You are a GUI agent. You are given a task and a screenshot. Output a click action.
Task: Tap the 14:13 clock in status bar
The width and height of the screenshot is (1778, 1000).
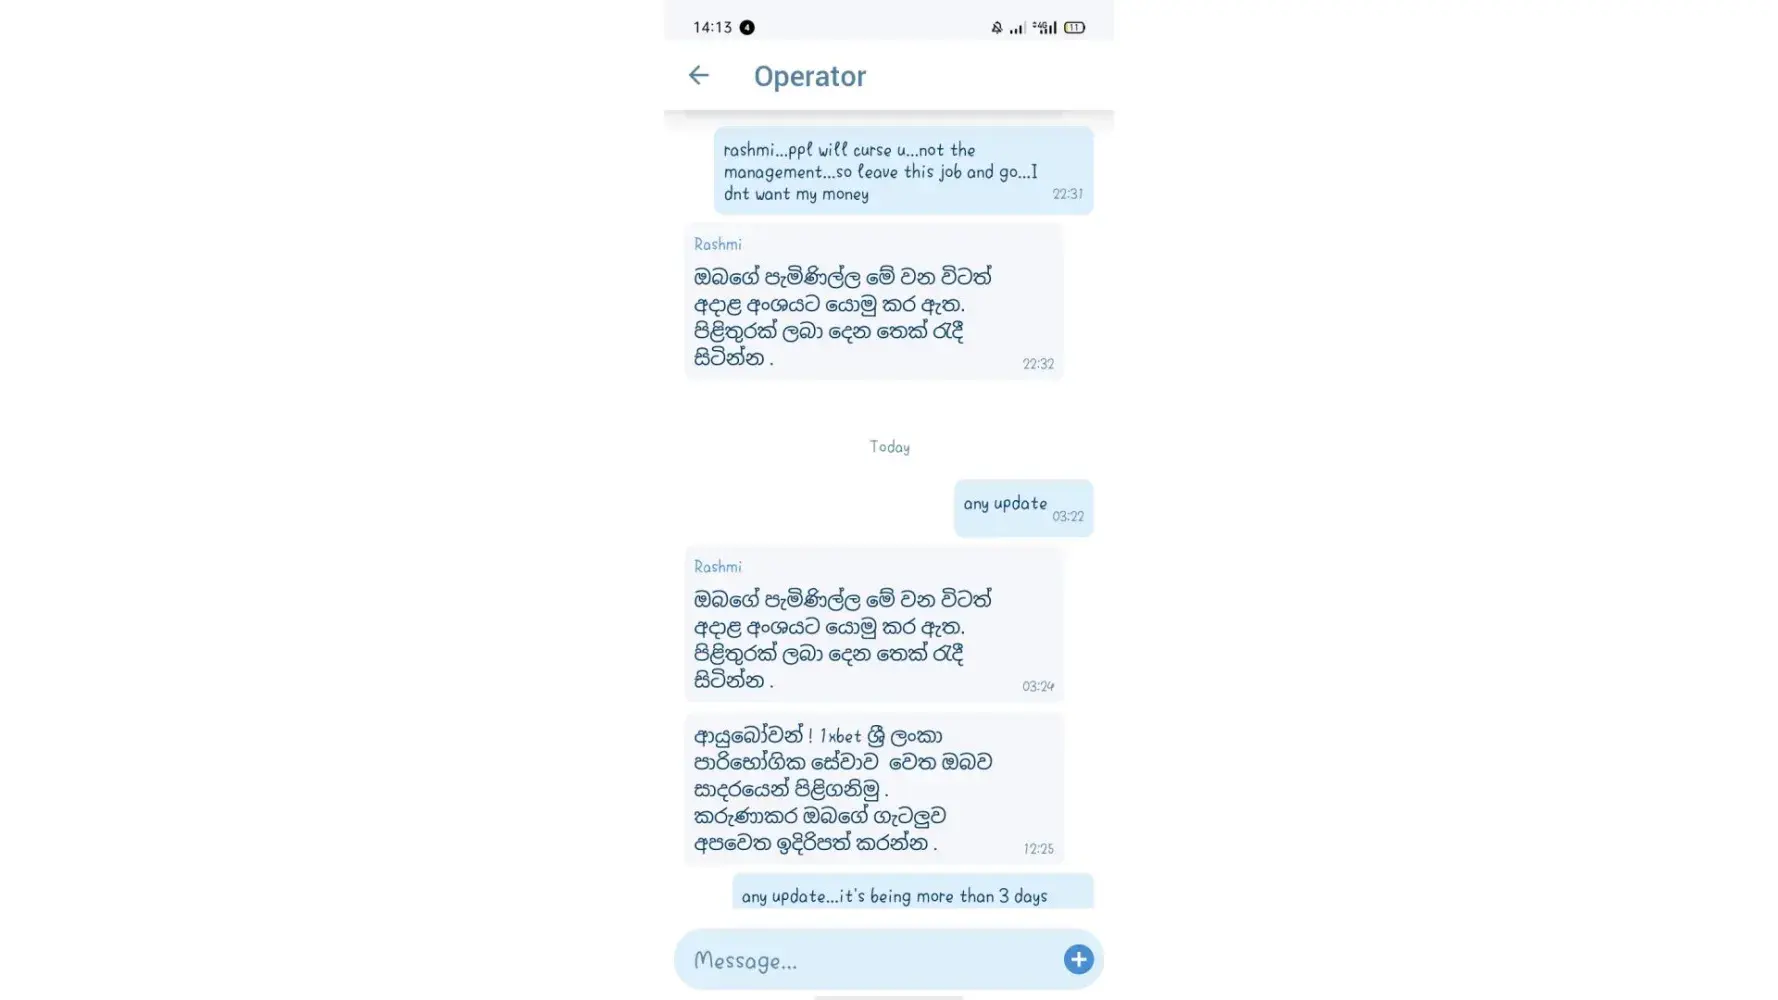712,28
